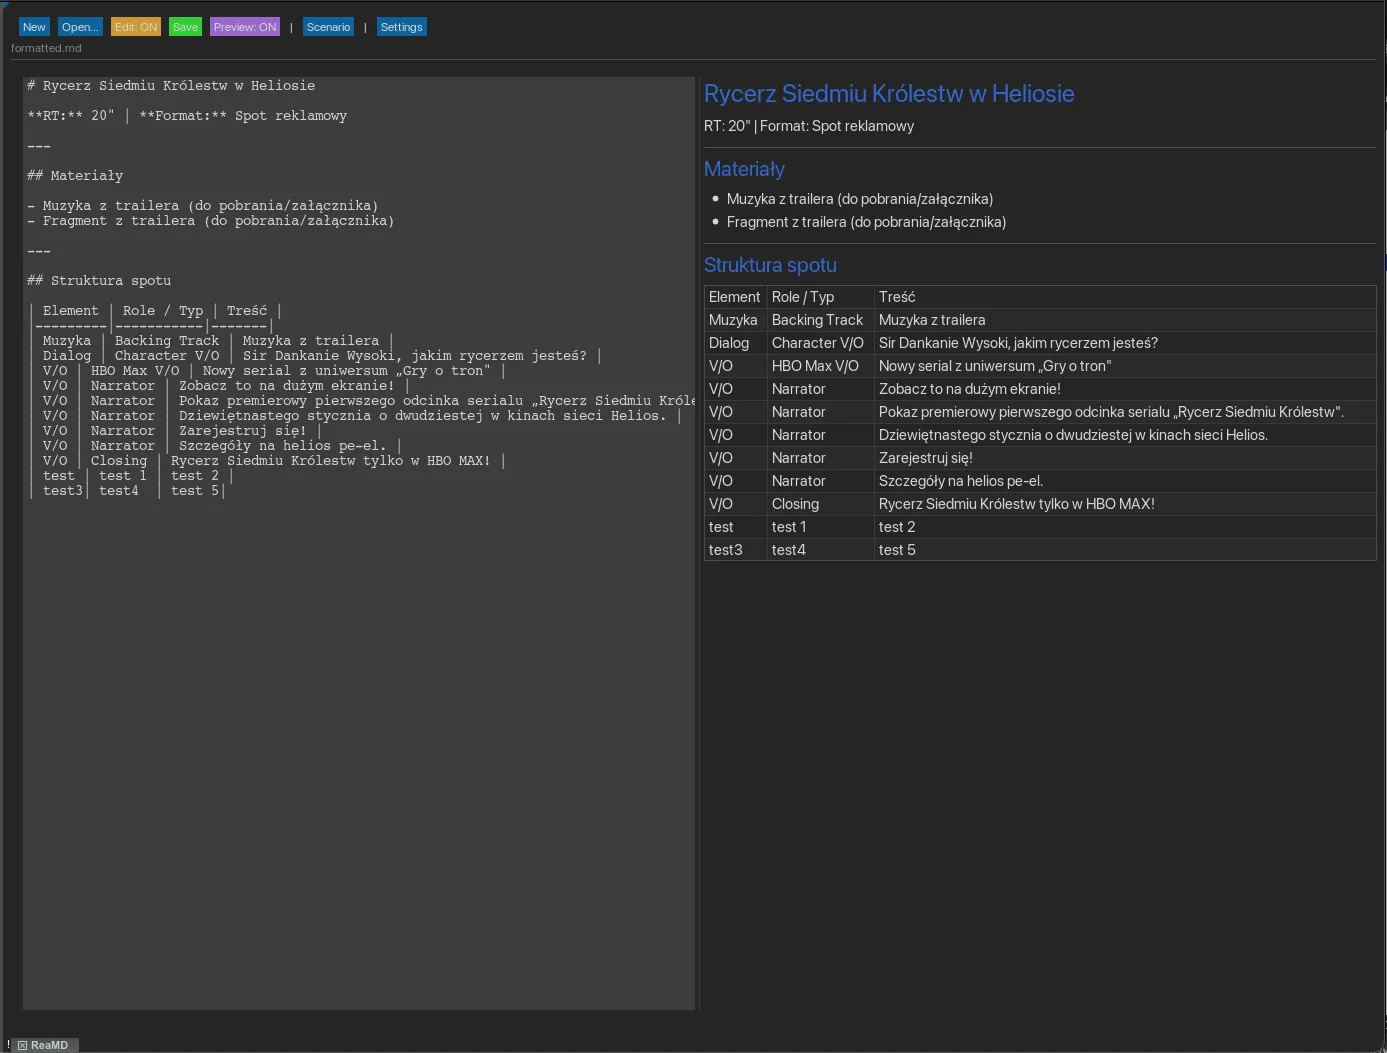Click the markdown editor line '## Materiały'
Screen dimensions: 1387x1053
(x=75, y=176)
